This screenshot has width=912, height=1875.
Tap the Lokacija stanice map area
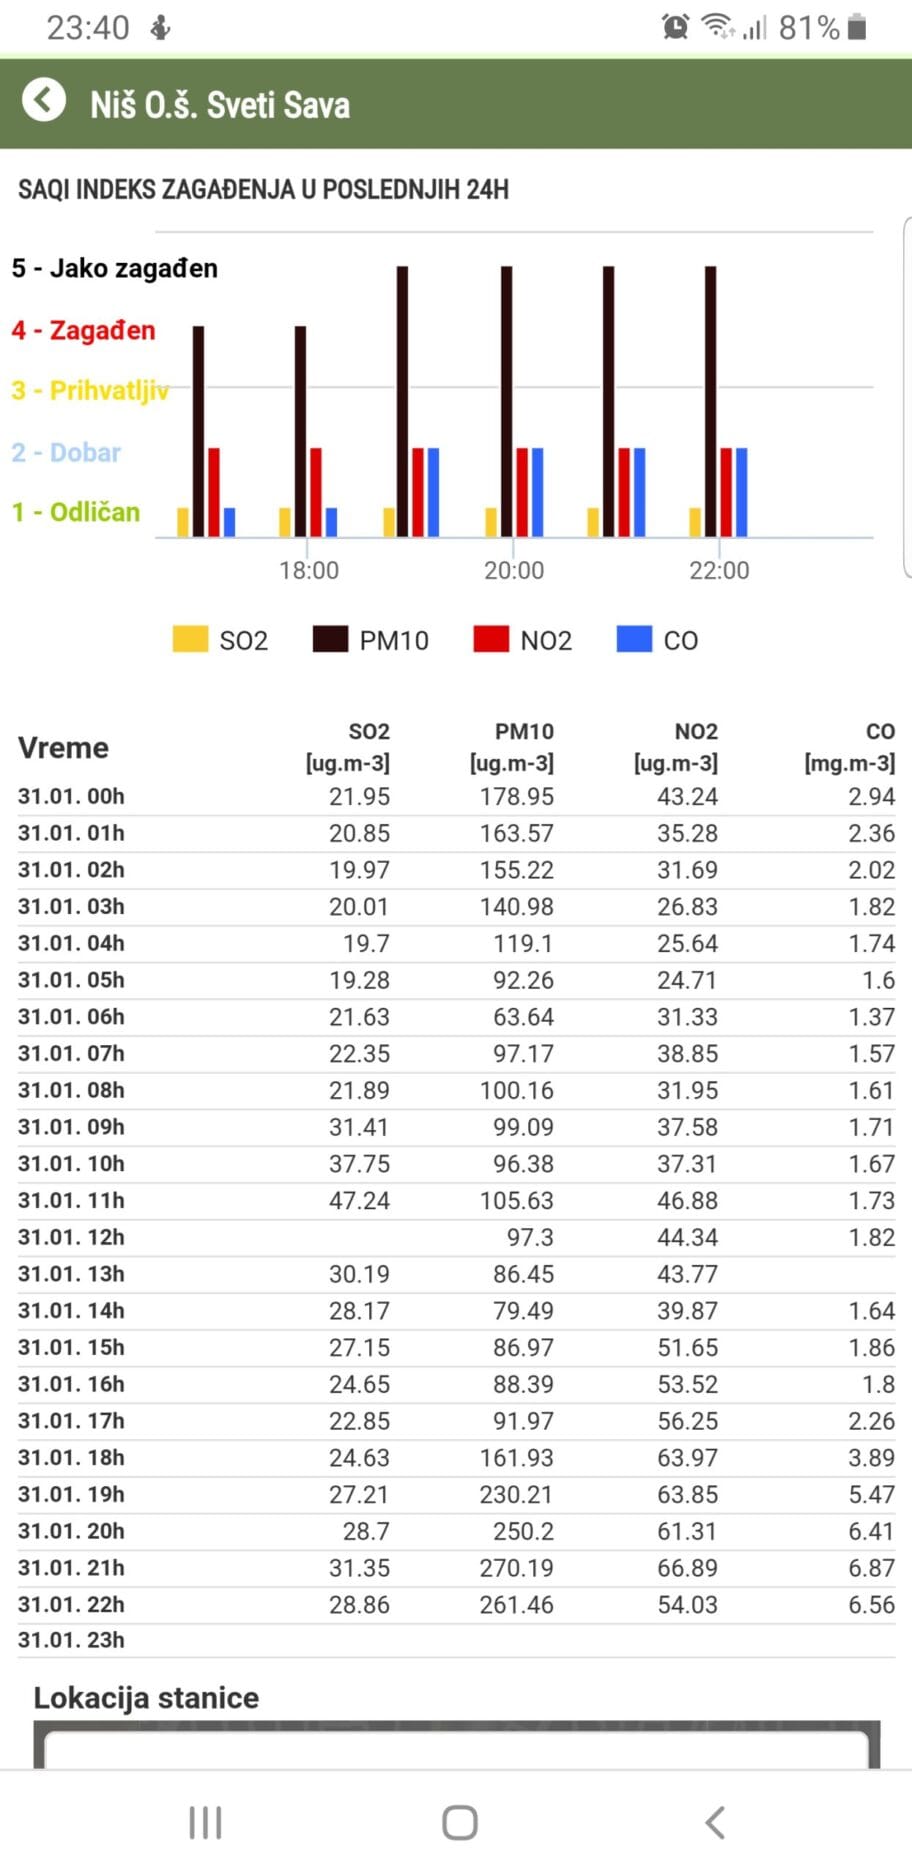coord(456,1744)
